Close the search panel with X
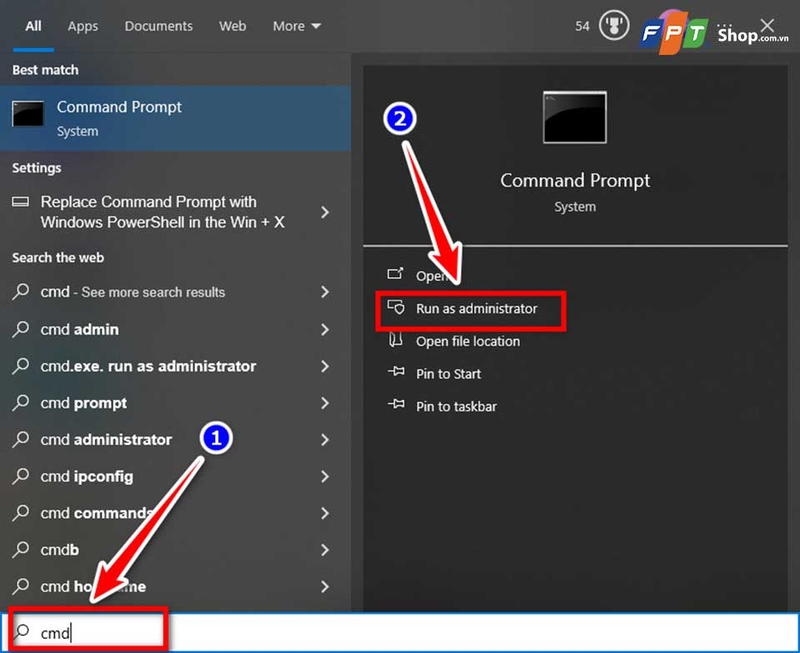 click(767, 25)
